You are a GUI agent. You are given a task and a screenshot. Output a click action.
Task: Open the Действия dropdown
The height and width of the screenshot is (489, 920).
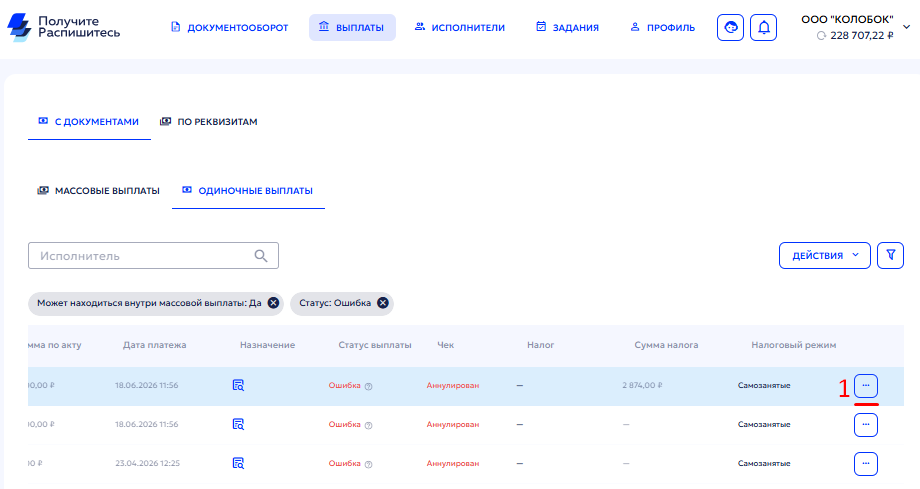(x=824, y=255)
